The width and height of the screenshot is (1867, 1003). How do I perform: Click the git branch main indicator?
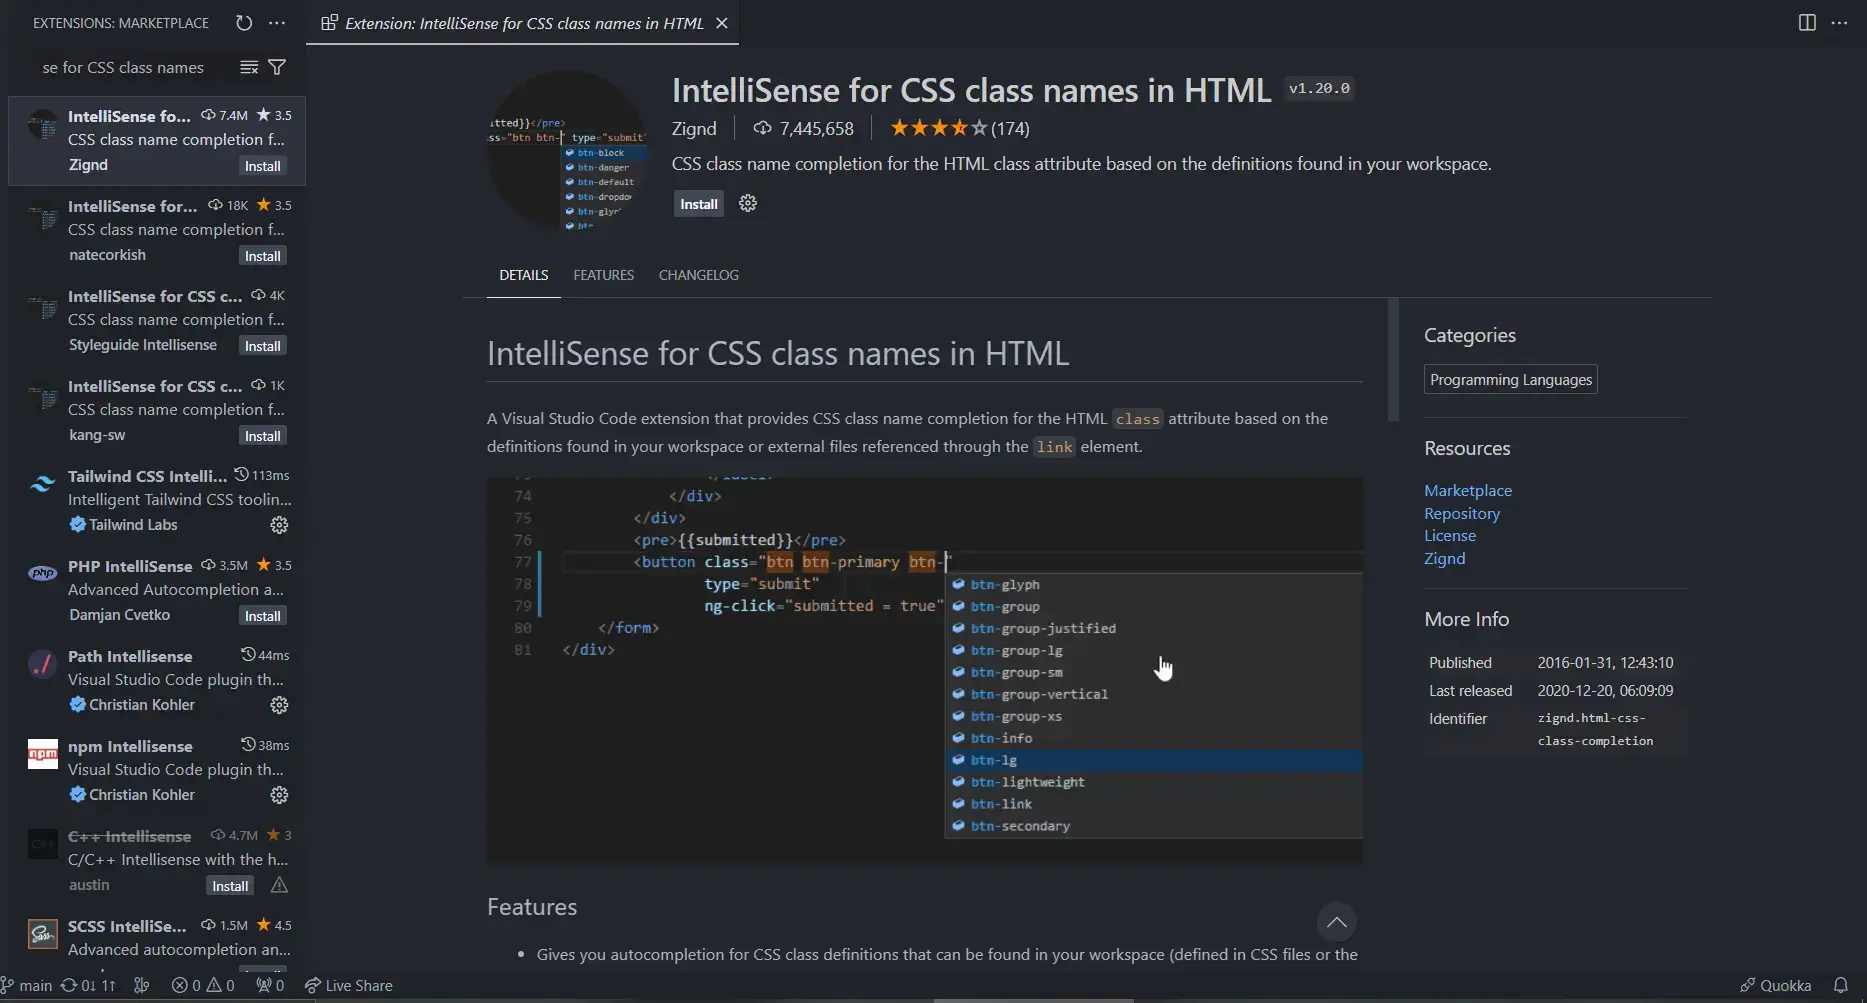[27, 986]
